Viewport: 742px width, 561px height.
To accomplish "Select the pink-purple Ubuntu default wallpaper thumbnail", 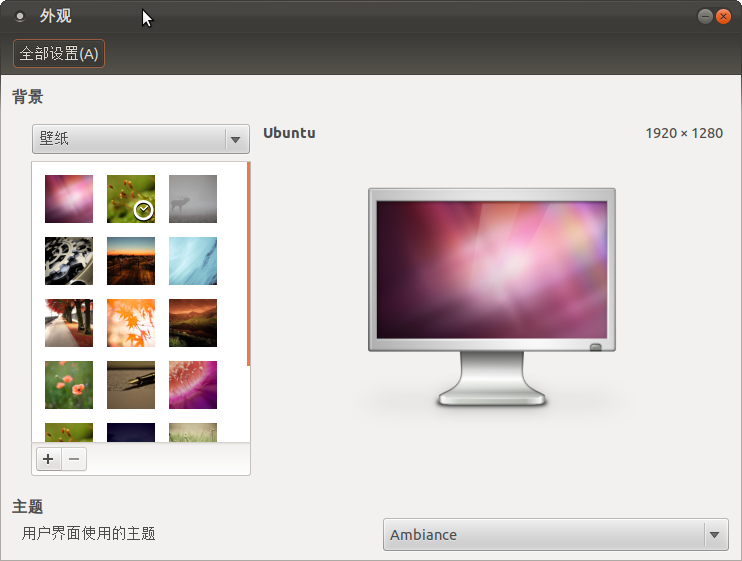I will click(69, 199).
